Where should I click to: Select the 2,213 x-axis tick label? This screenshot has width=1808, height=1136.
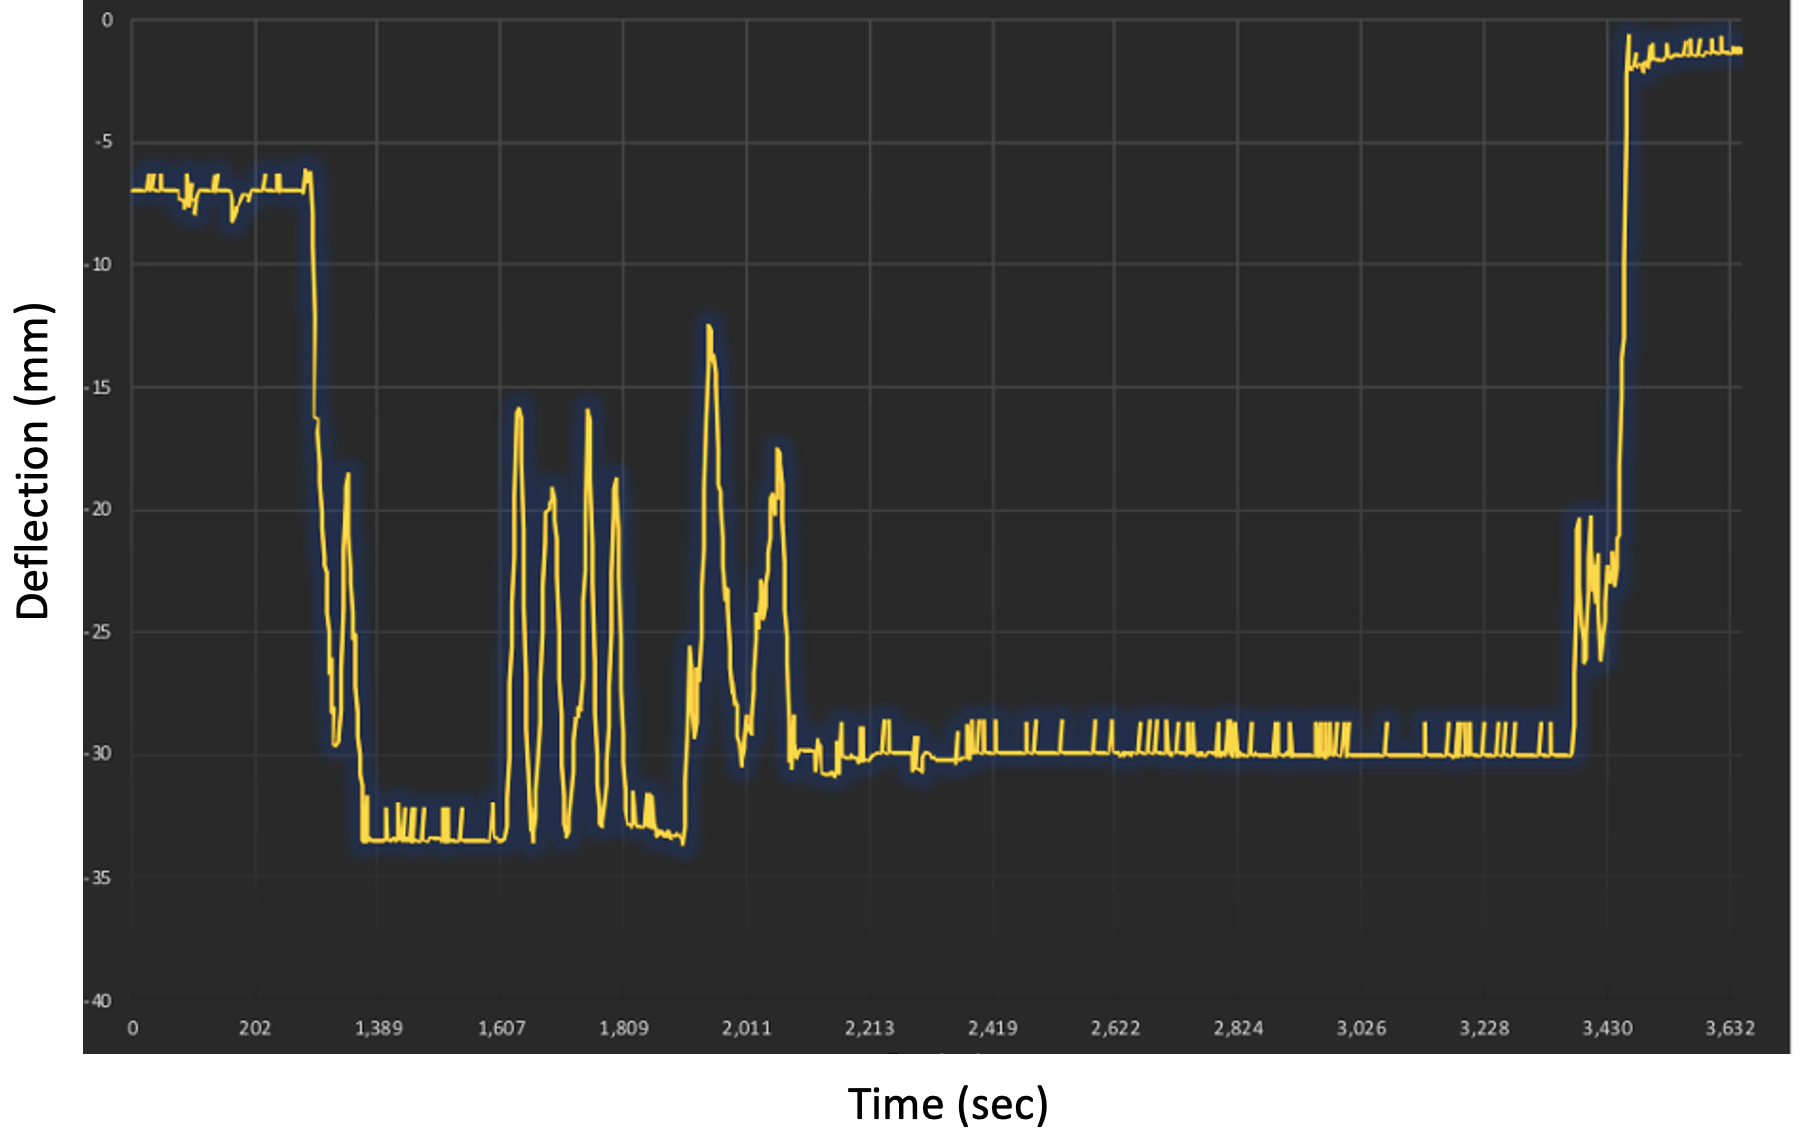click(869, 1028)
